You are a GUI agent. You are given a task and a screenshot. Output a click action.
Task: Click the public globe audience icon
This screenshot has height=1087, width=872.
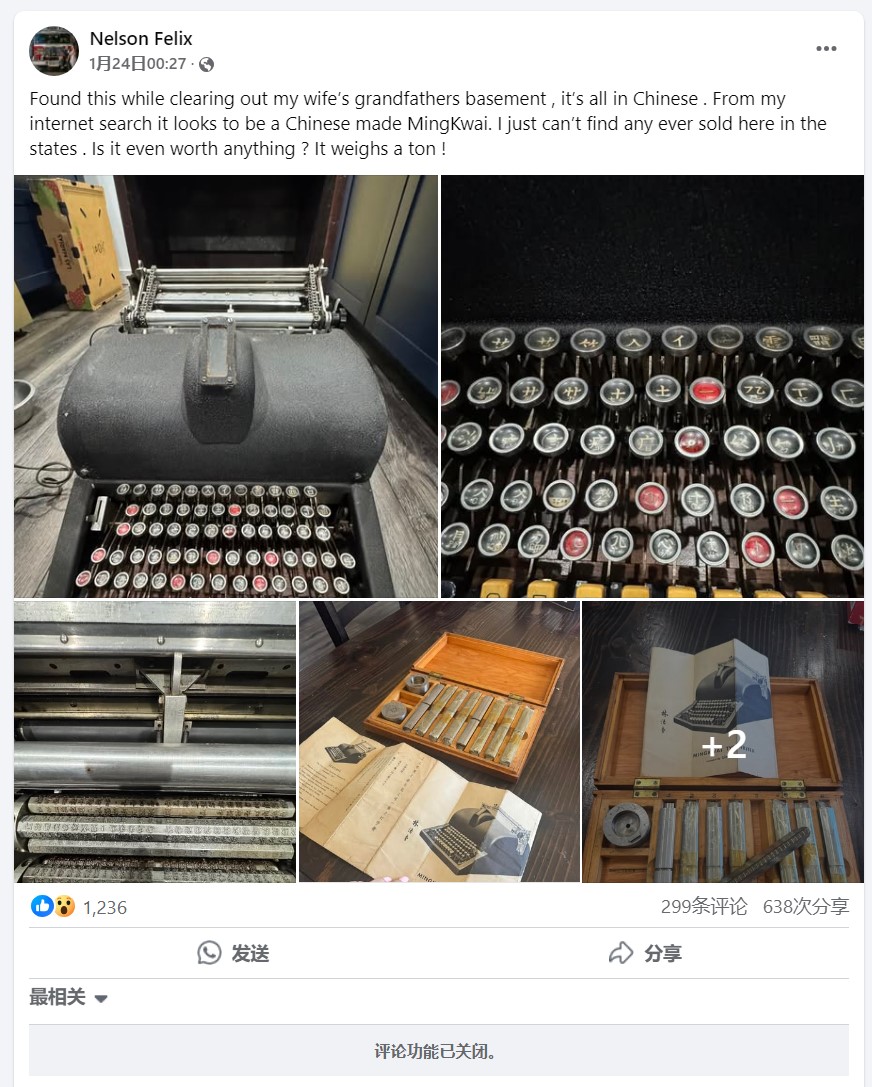point(206,64)
